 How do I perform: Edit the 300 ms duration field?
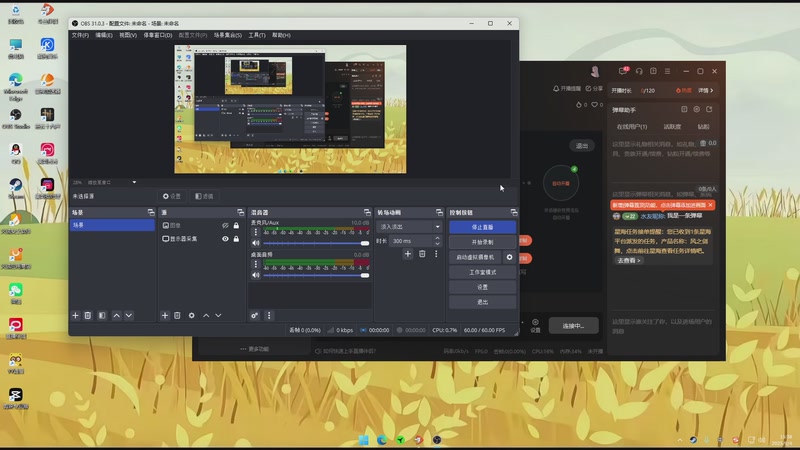coord(412,241)
